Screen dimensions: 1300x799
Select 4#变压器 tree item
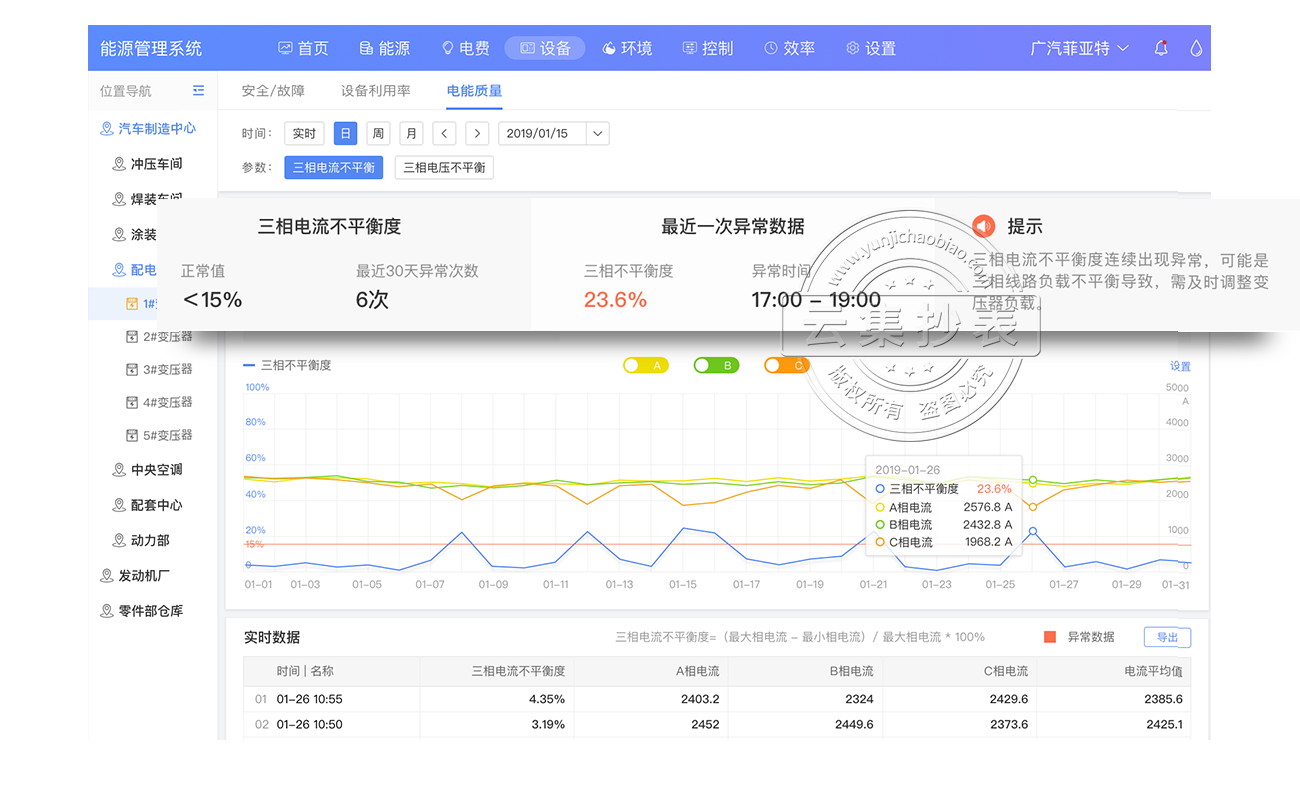(x=168, y=402)
